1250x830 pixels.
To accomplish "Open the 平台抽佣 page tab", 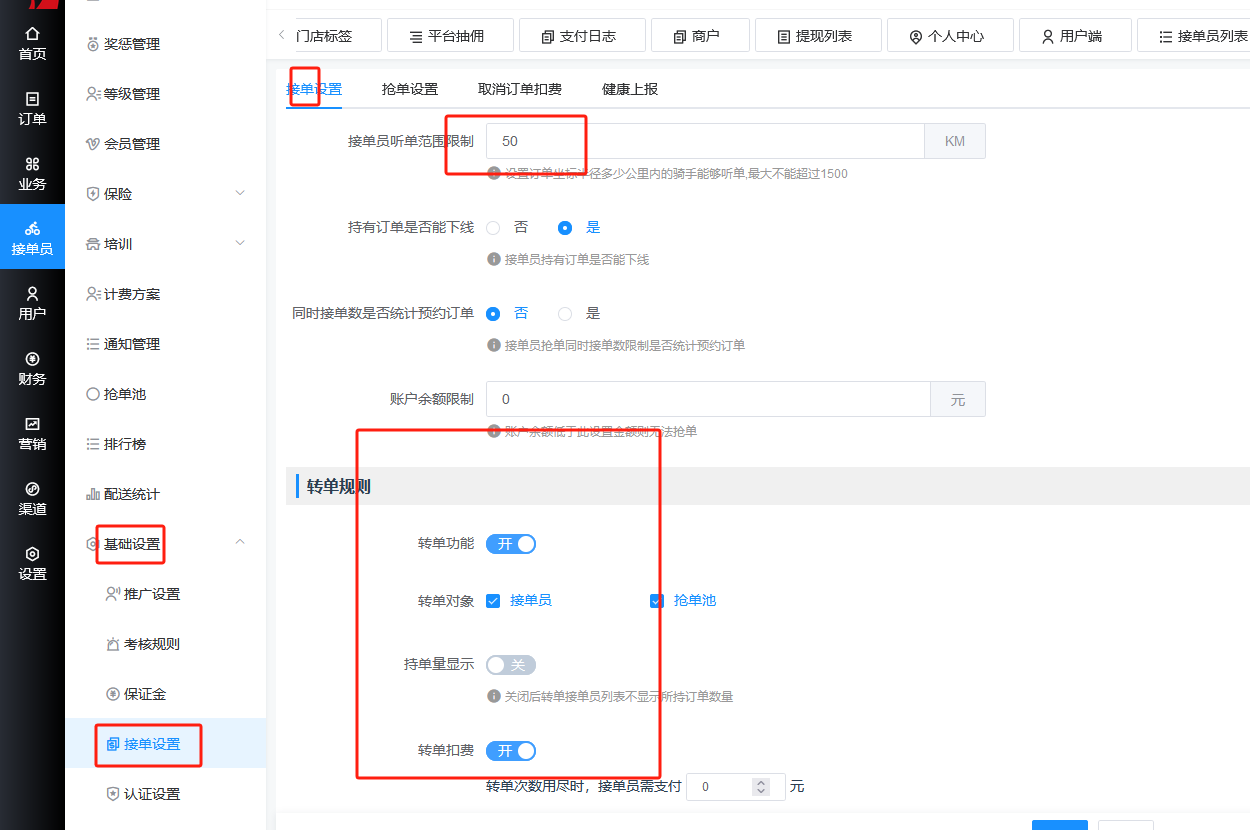I will click(449, 36).
